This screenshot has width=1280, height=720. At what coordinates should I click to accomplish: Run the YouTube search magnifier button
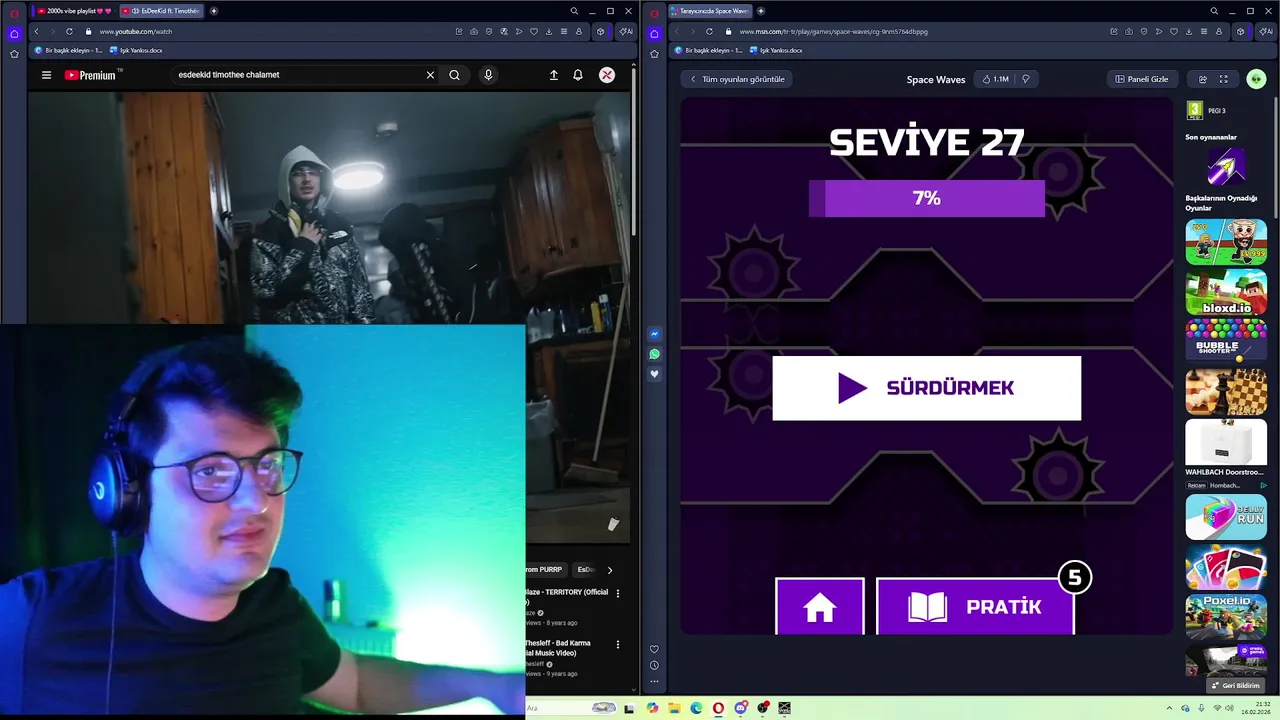coord(454,75)
